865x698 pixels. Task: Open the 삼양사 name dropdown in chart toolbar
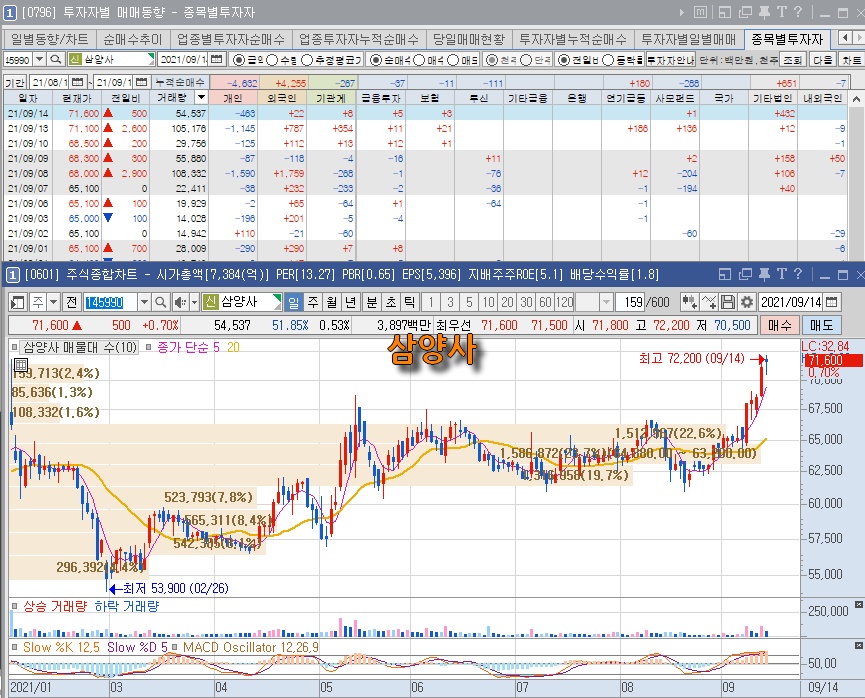[276, 302]
